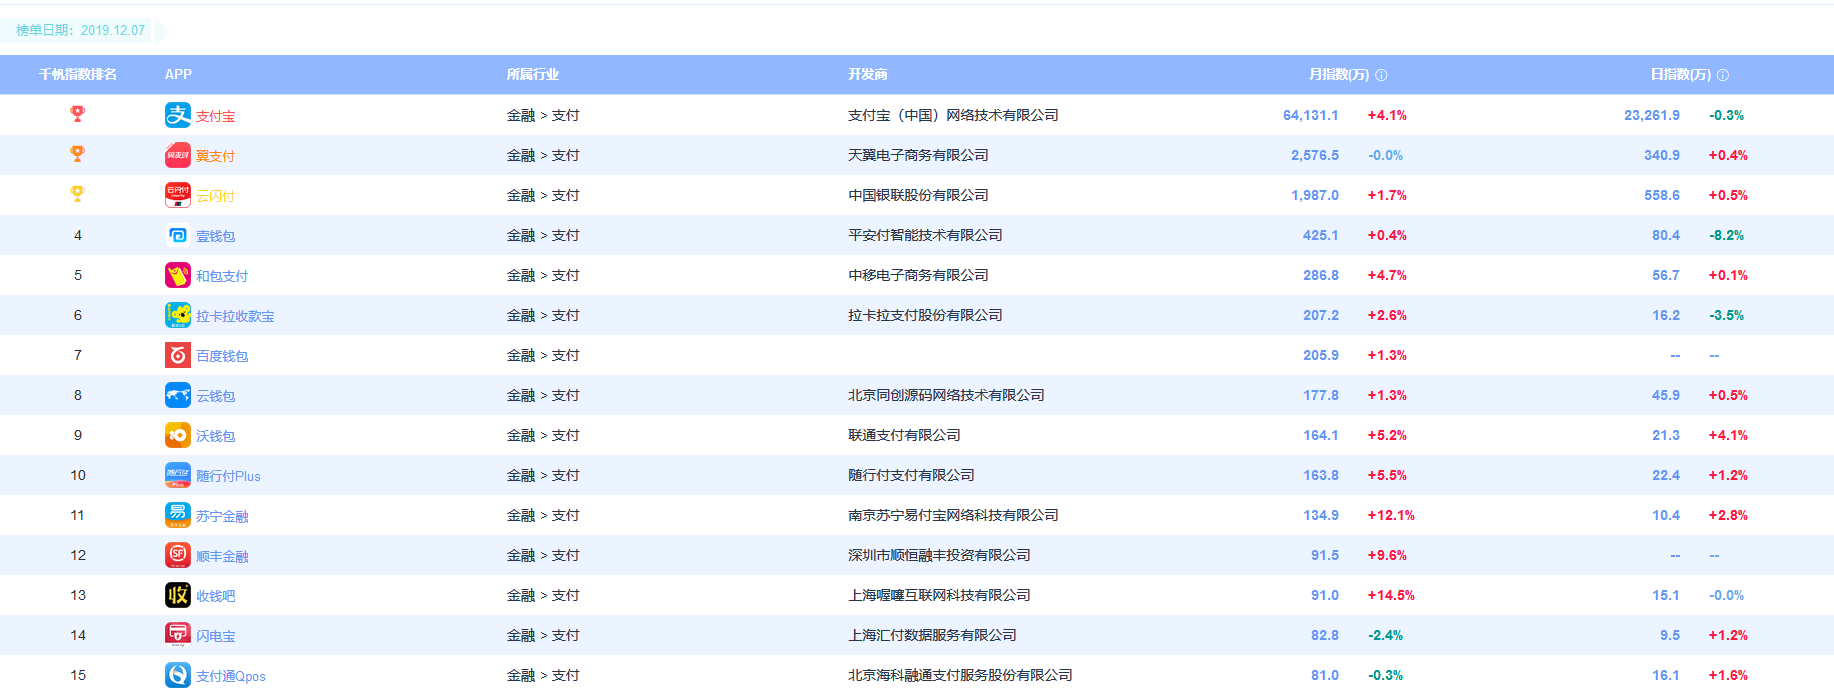Click developer 平安付智能技术有限公司
The height and width of the screenshot is (694, 1834).
(x=925, y=235)
